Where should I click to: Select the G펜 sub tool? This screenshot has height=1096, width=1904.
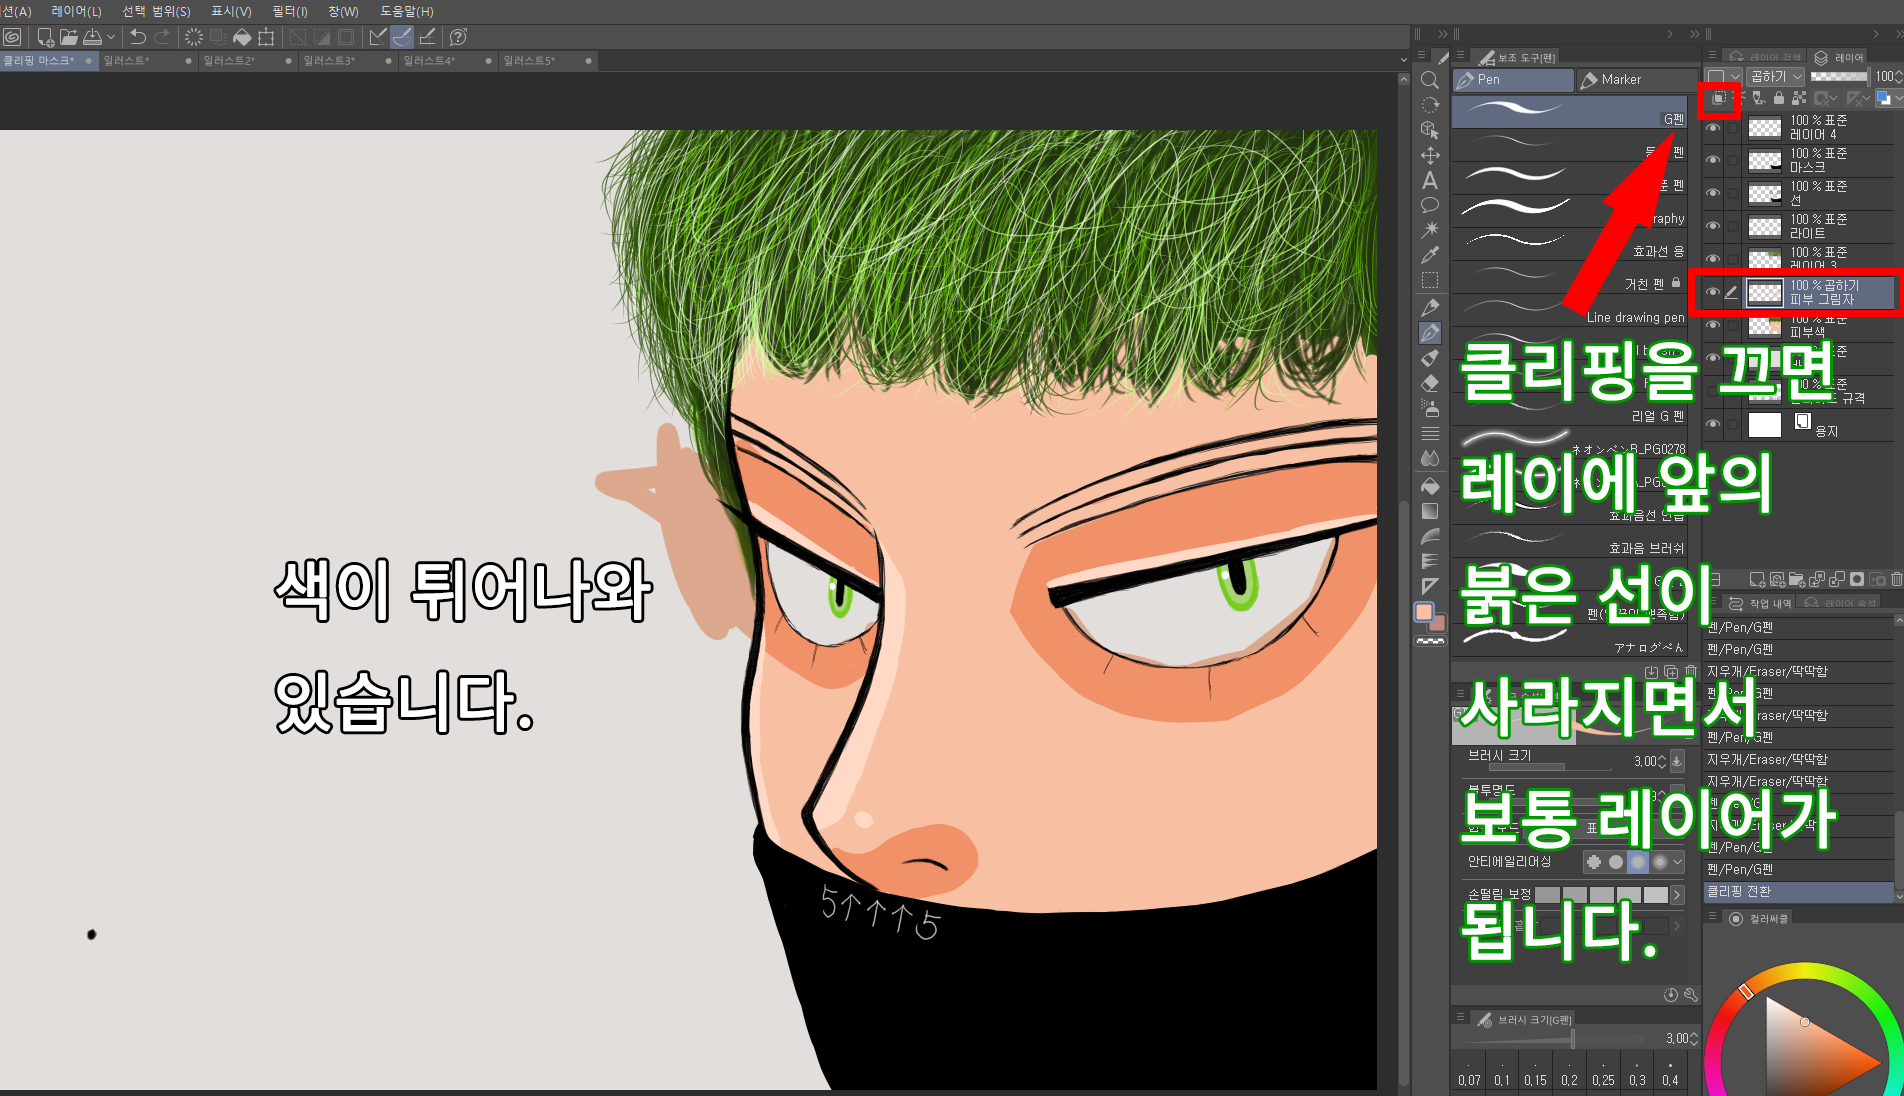pos(1569,112)
